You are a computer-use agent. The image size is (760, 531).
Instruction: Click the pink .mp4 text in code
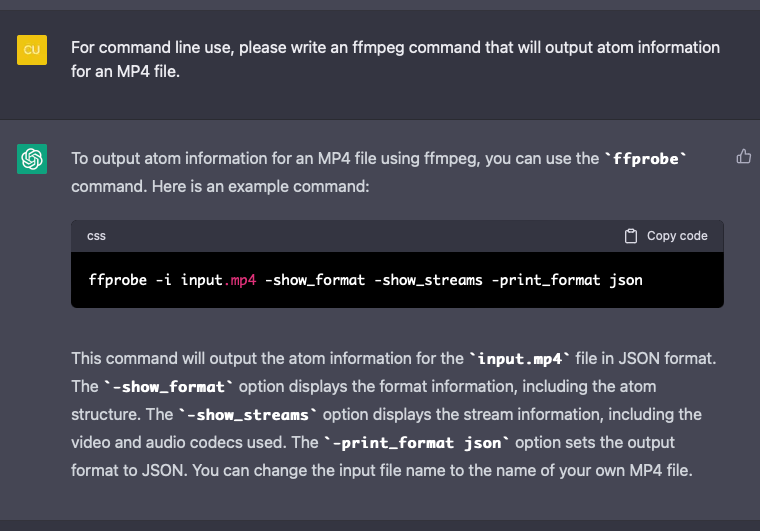[243, 280]
